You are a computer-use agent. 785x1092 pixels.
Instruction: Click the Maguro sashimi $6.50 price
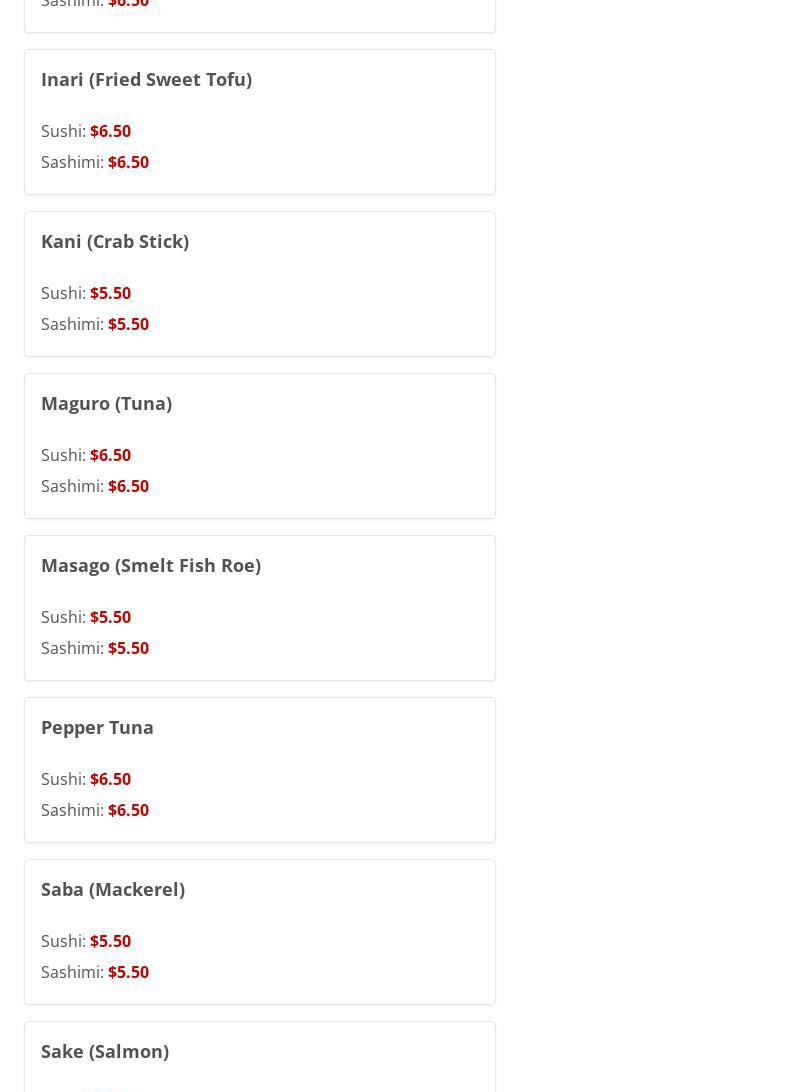[128, 486]
